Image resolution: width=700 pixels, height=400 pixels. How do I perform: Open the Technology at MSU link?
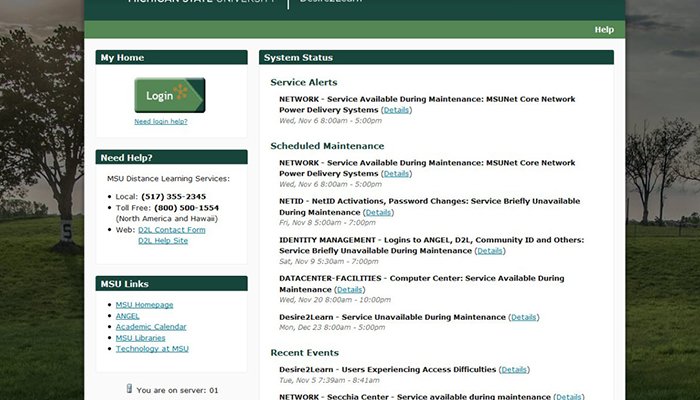point(152,349)
